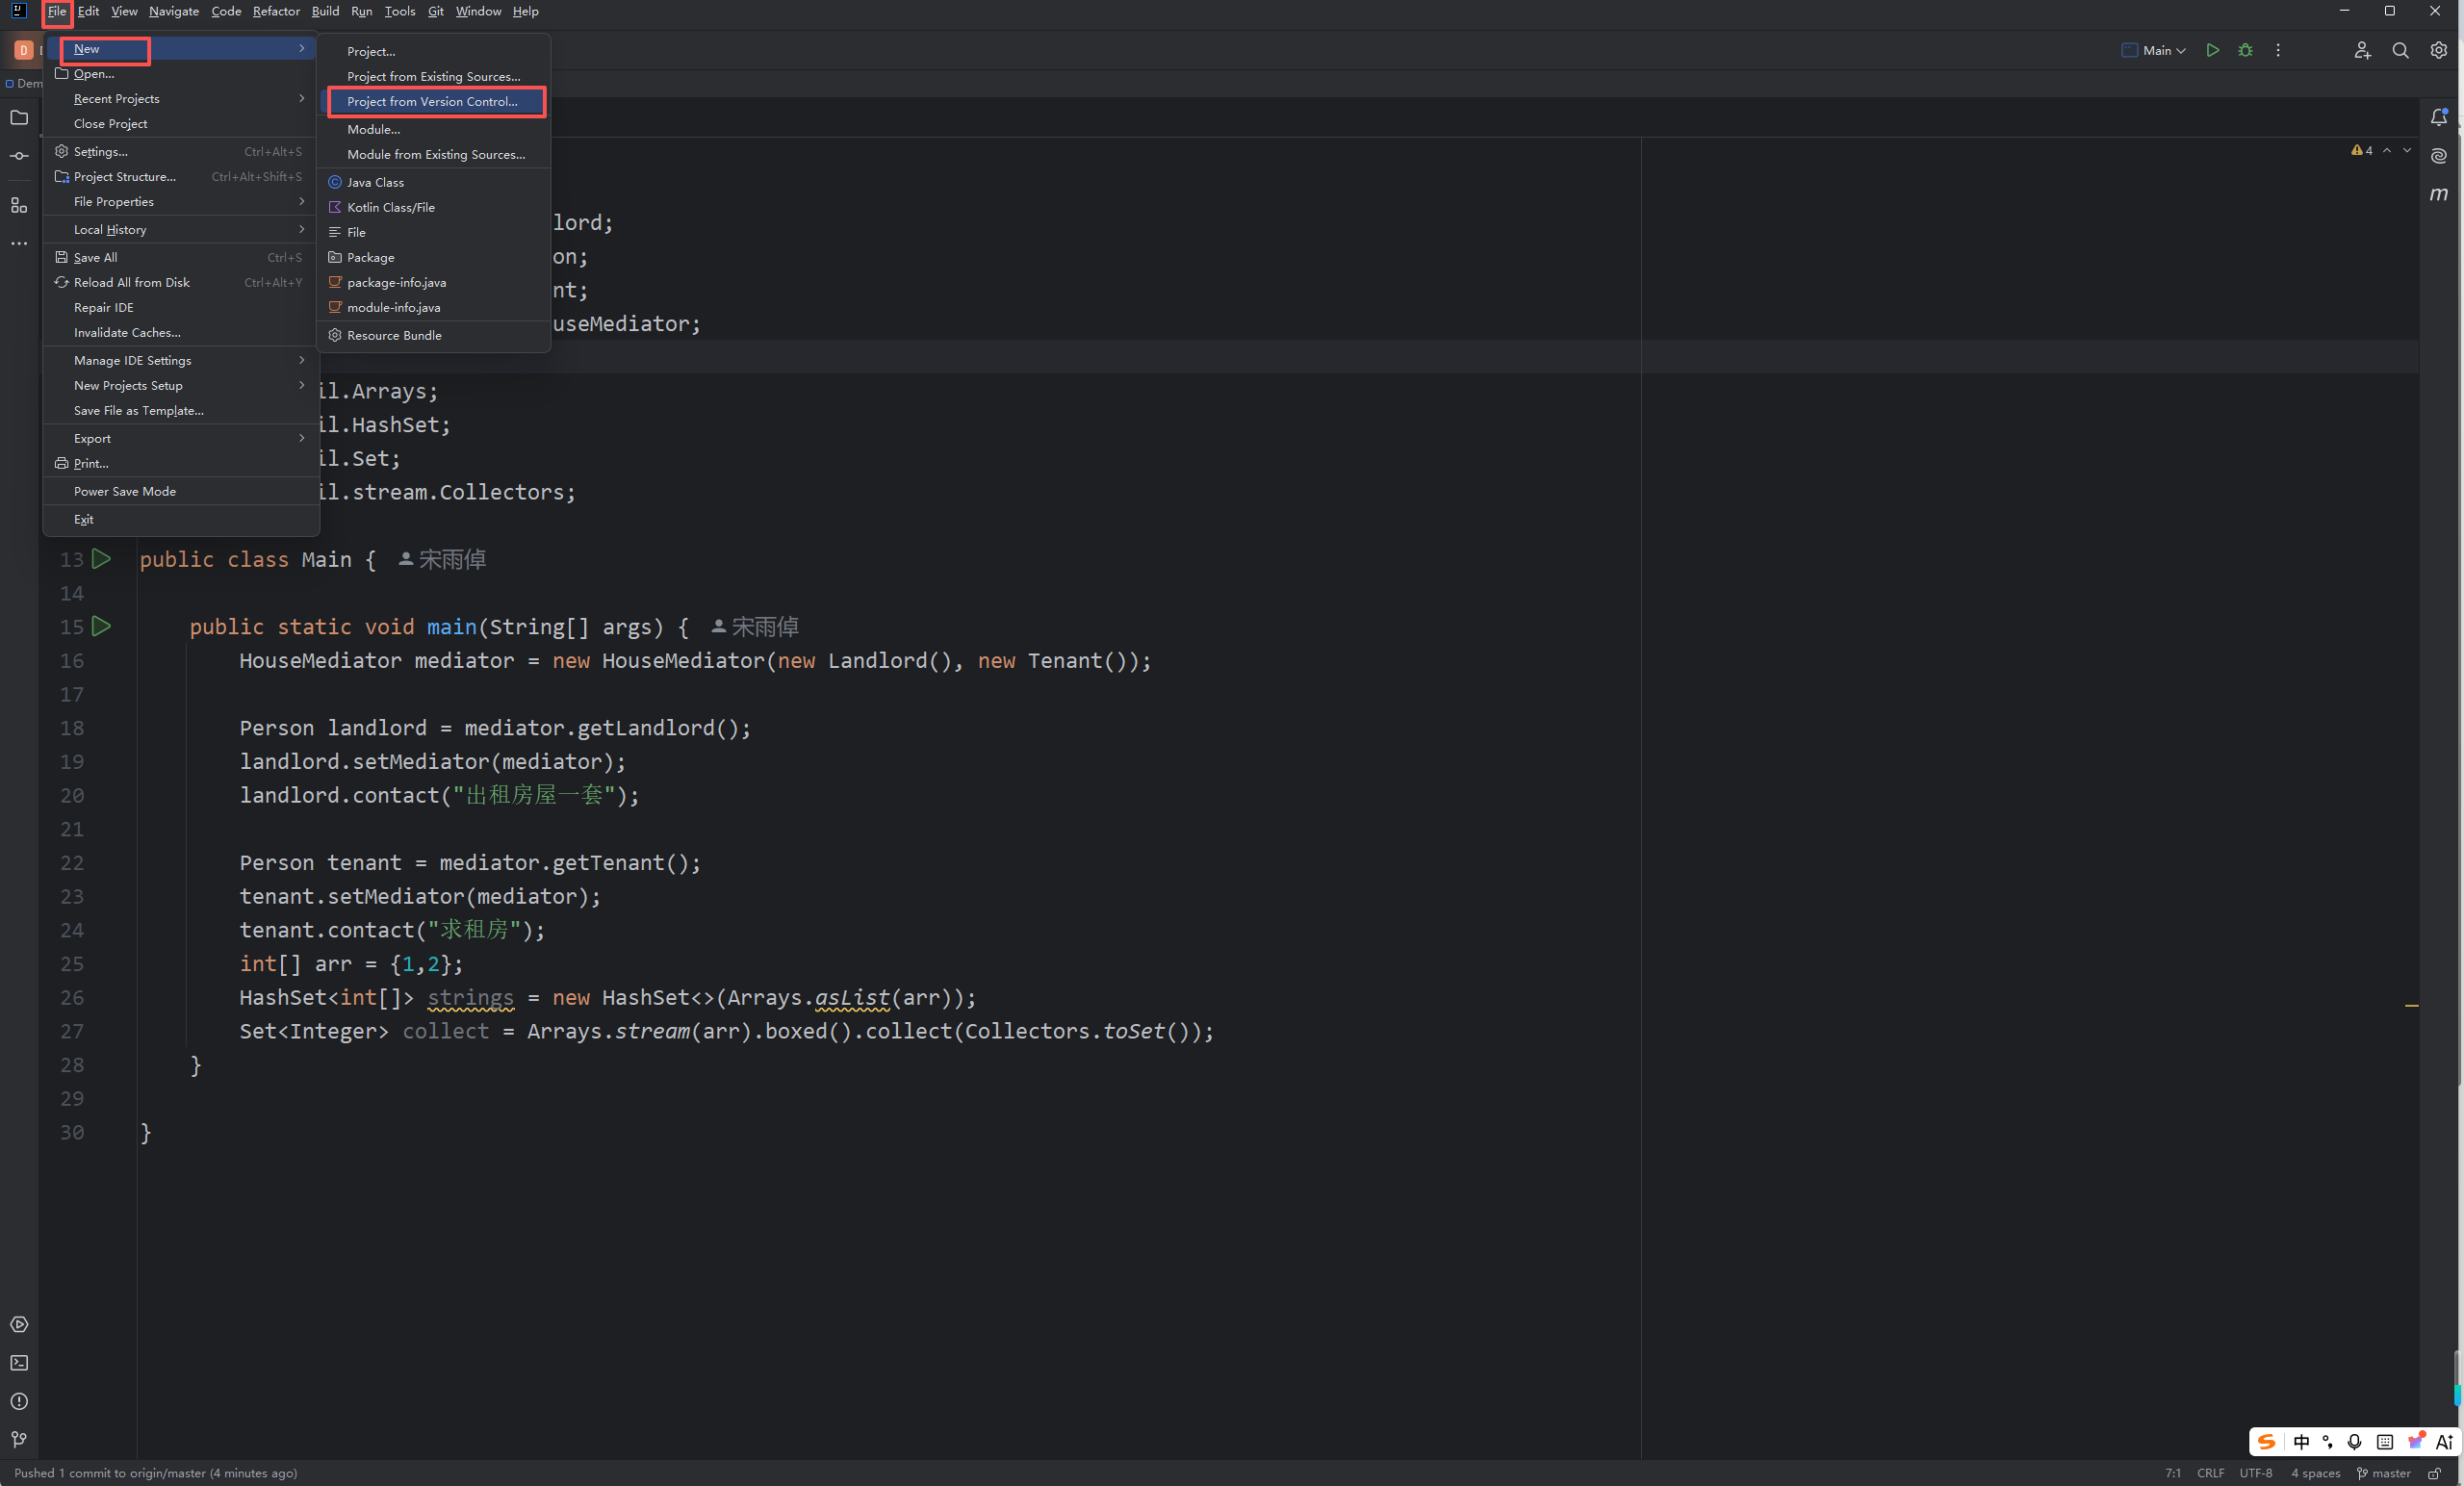Open IDE settings gear icon
Image resolution: width=2464 pixels, height=1486 pixels.
click(2438, 50)
